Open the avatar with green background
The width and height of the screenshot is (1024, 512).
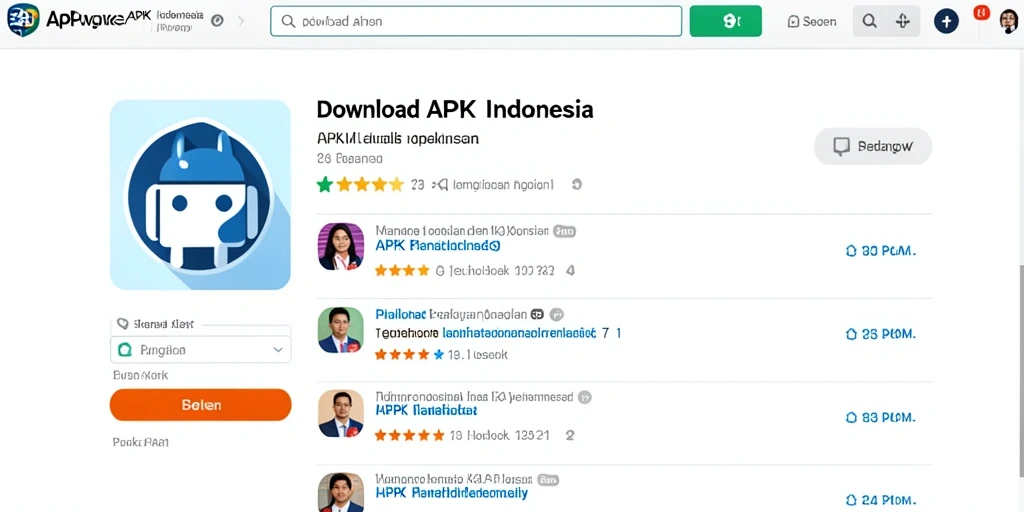click(341, 330)
